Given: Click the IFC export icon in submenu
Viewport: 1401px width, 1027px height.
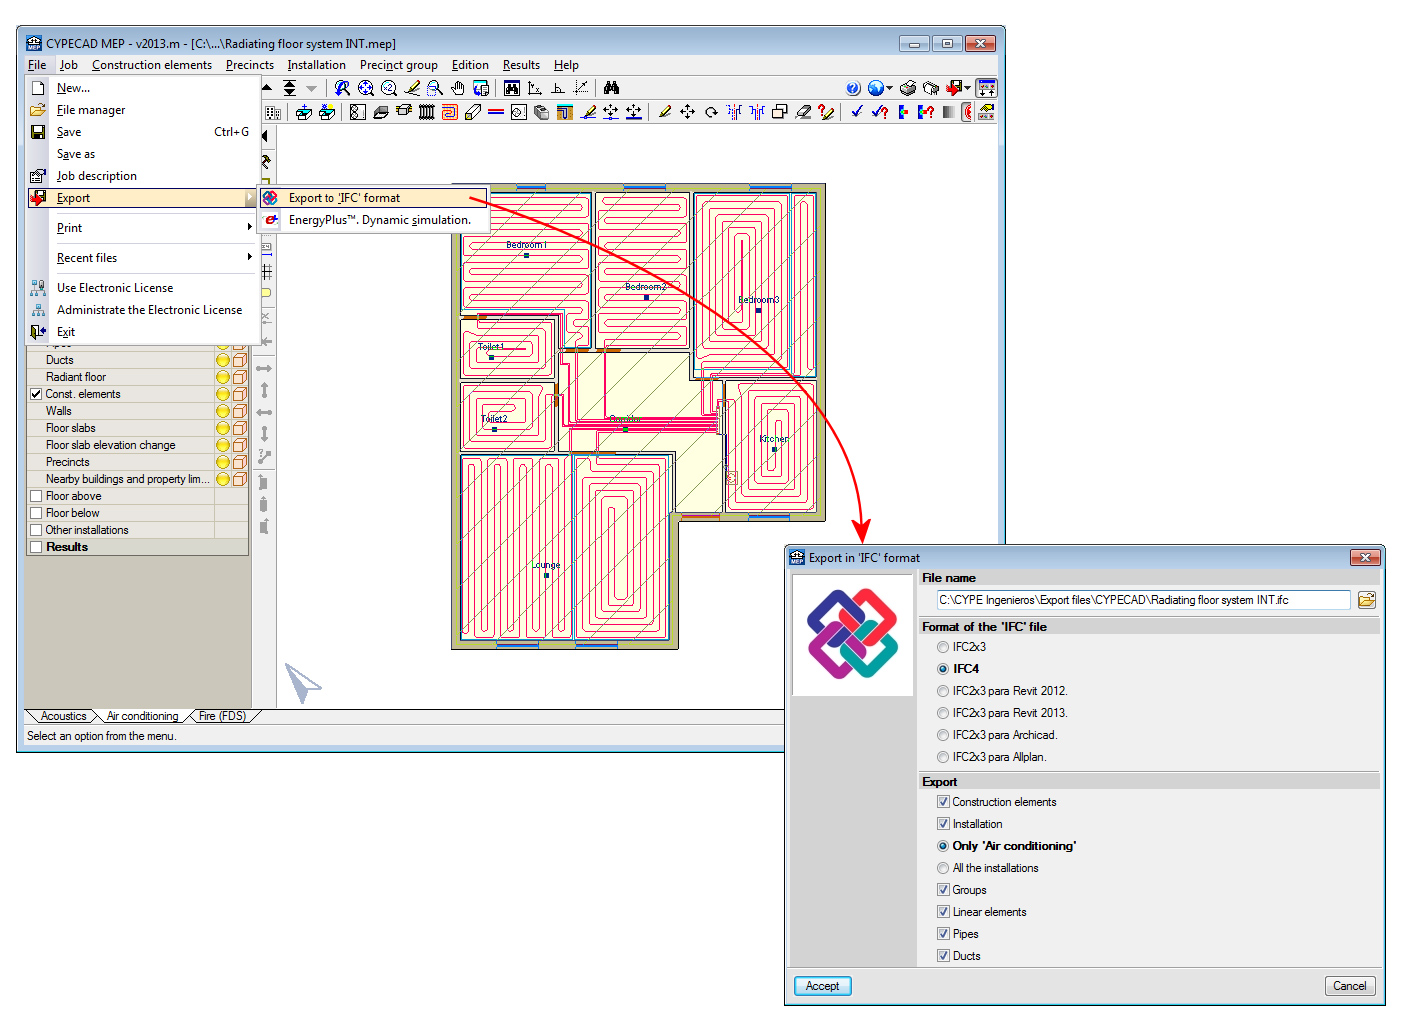Looking at the screenshot, I should 270,198.
